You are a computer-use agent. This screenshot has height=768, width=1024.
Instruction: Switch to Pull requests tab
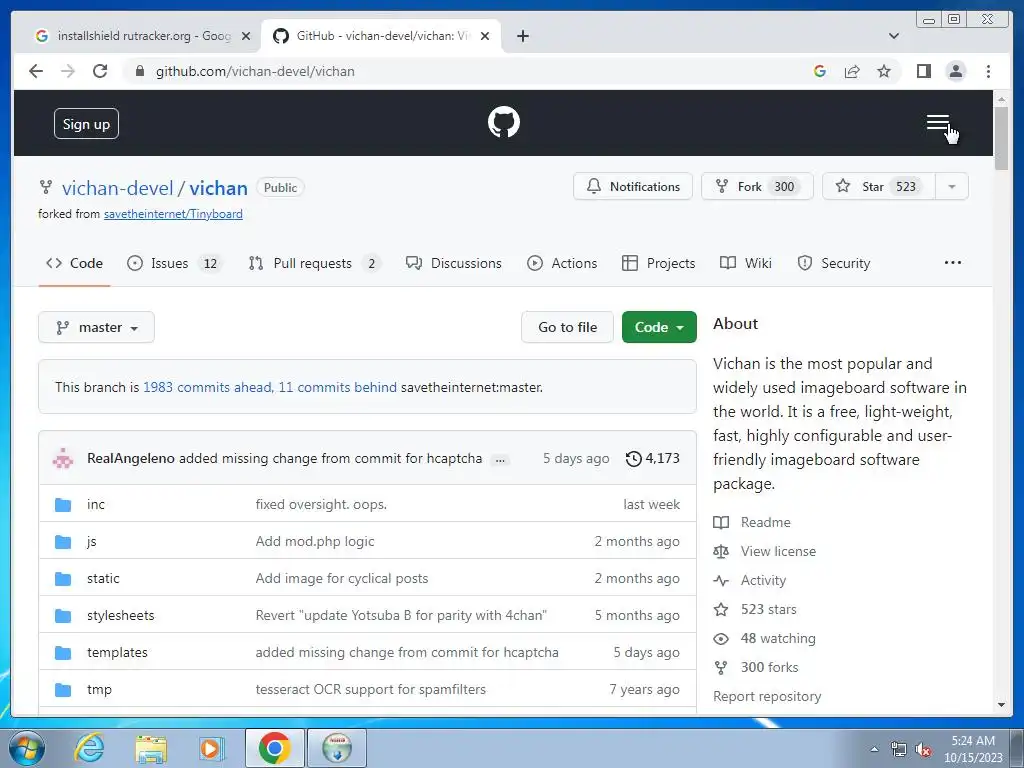(x=313, y=263)
